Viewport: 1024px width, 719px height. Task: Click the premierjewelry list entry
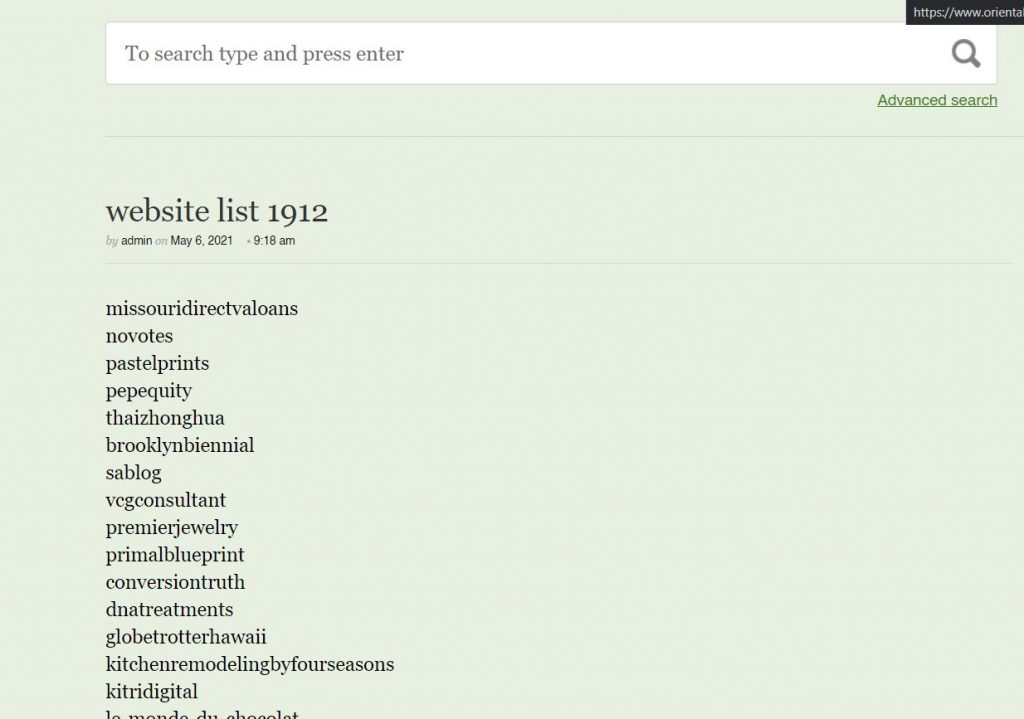tap(172, 527)
